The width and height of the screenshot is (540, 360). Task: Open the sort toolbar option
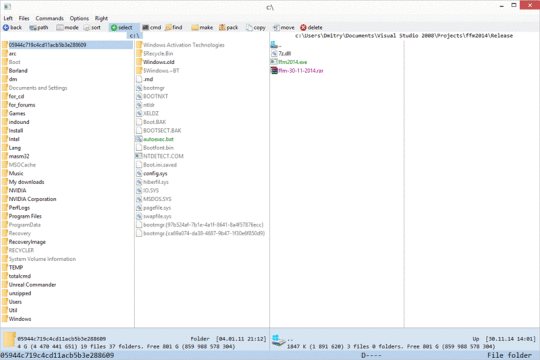tap(92, 28)
